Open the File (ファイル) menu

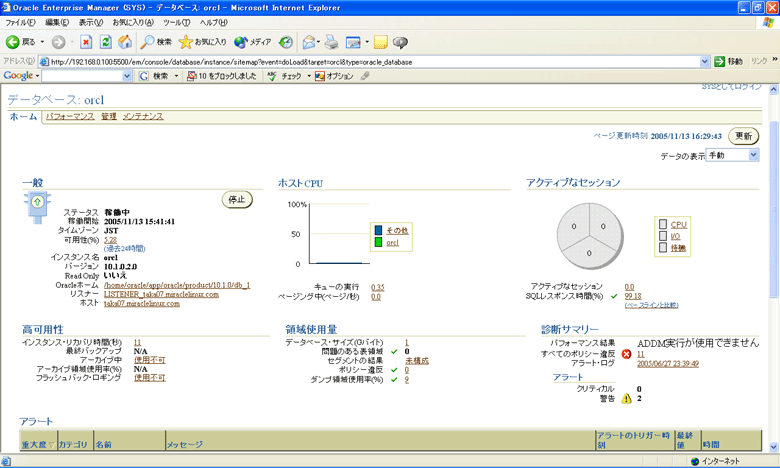[20, 22]
